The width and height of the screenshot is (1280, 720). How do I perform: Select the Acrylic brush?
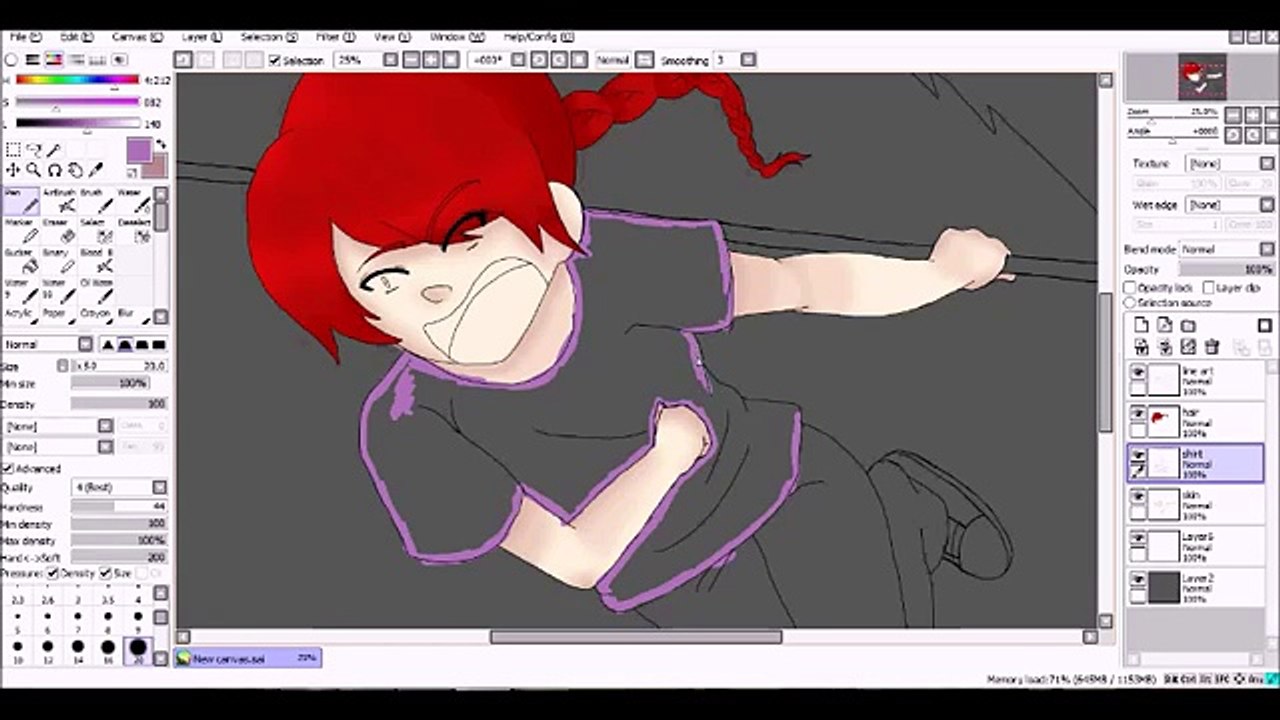(x=21, y=317)
